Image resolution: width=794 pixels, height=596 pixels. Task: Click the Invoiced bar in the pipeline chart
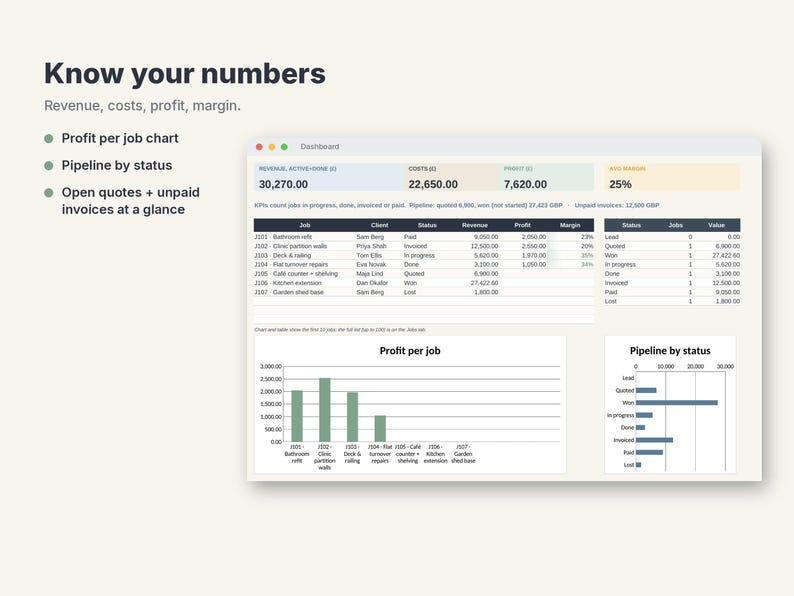tap(654, 440)
